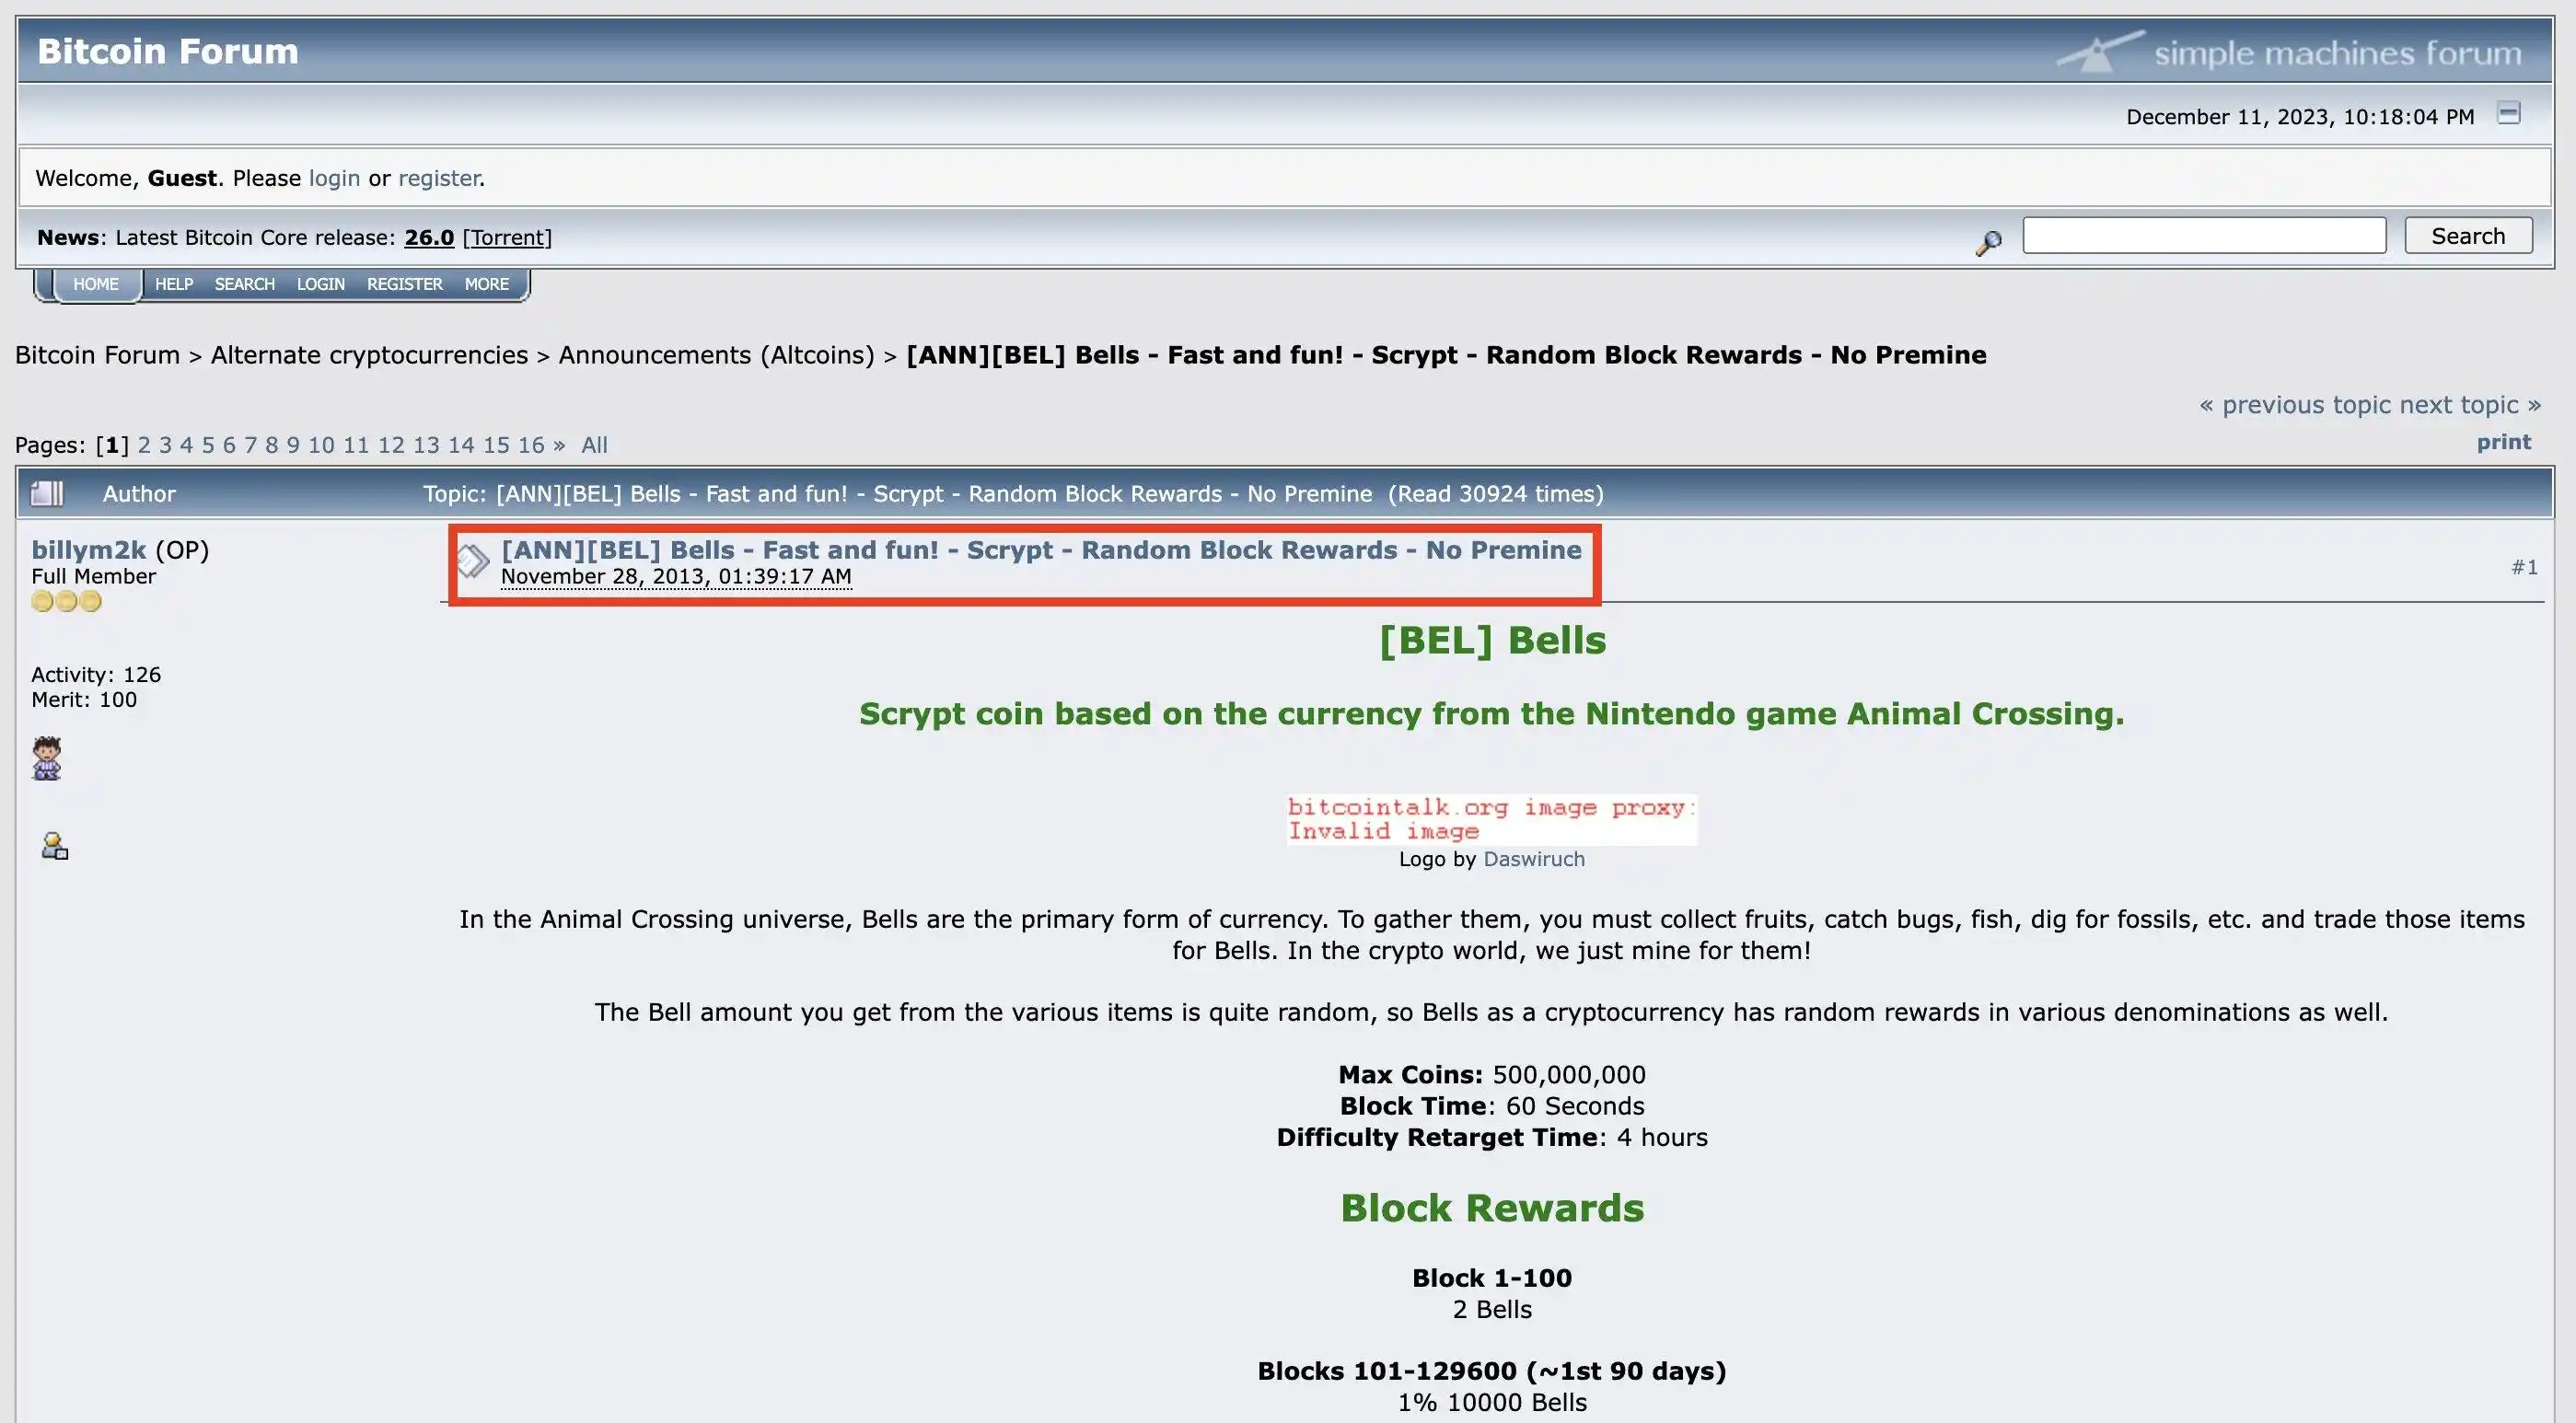Click the HELP navigation icon
This screenshot has width=2576, height=1423.
[x=172, y=283]
